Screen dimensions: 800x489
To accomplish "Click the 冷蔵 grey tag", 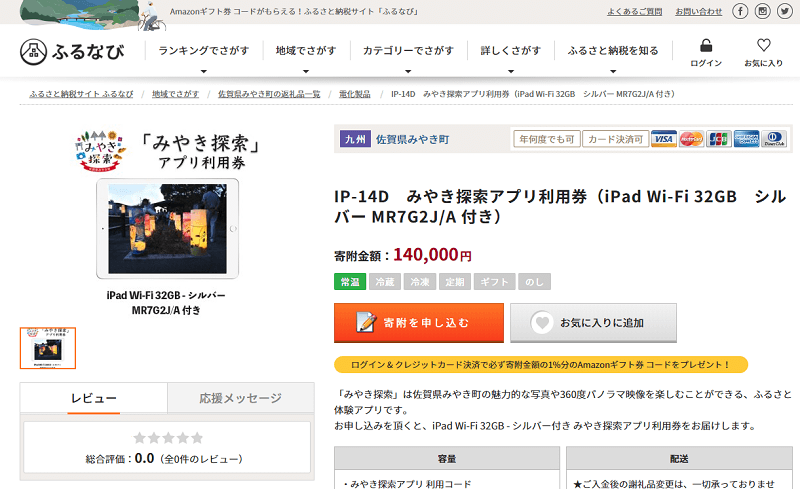I will point(385,282).
